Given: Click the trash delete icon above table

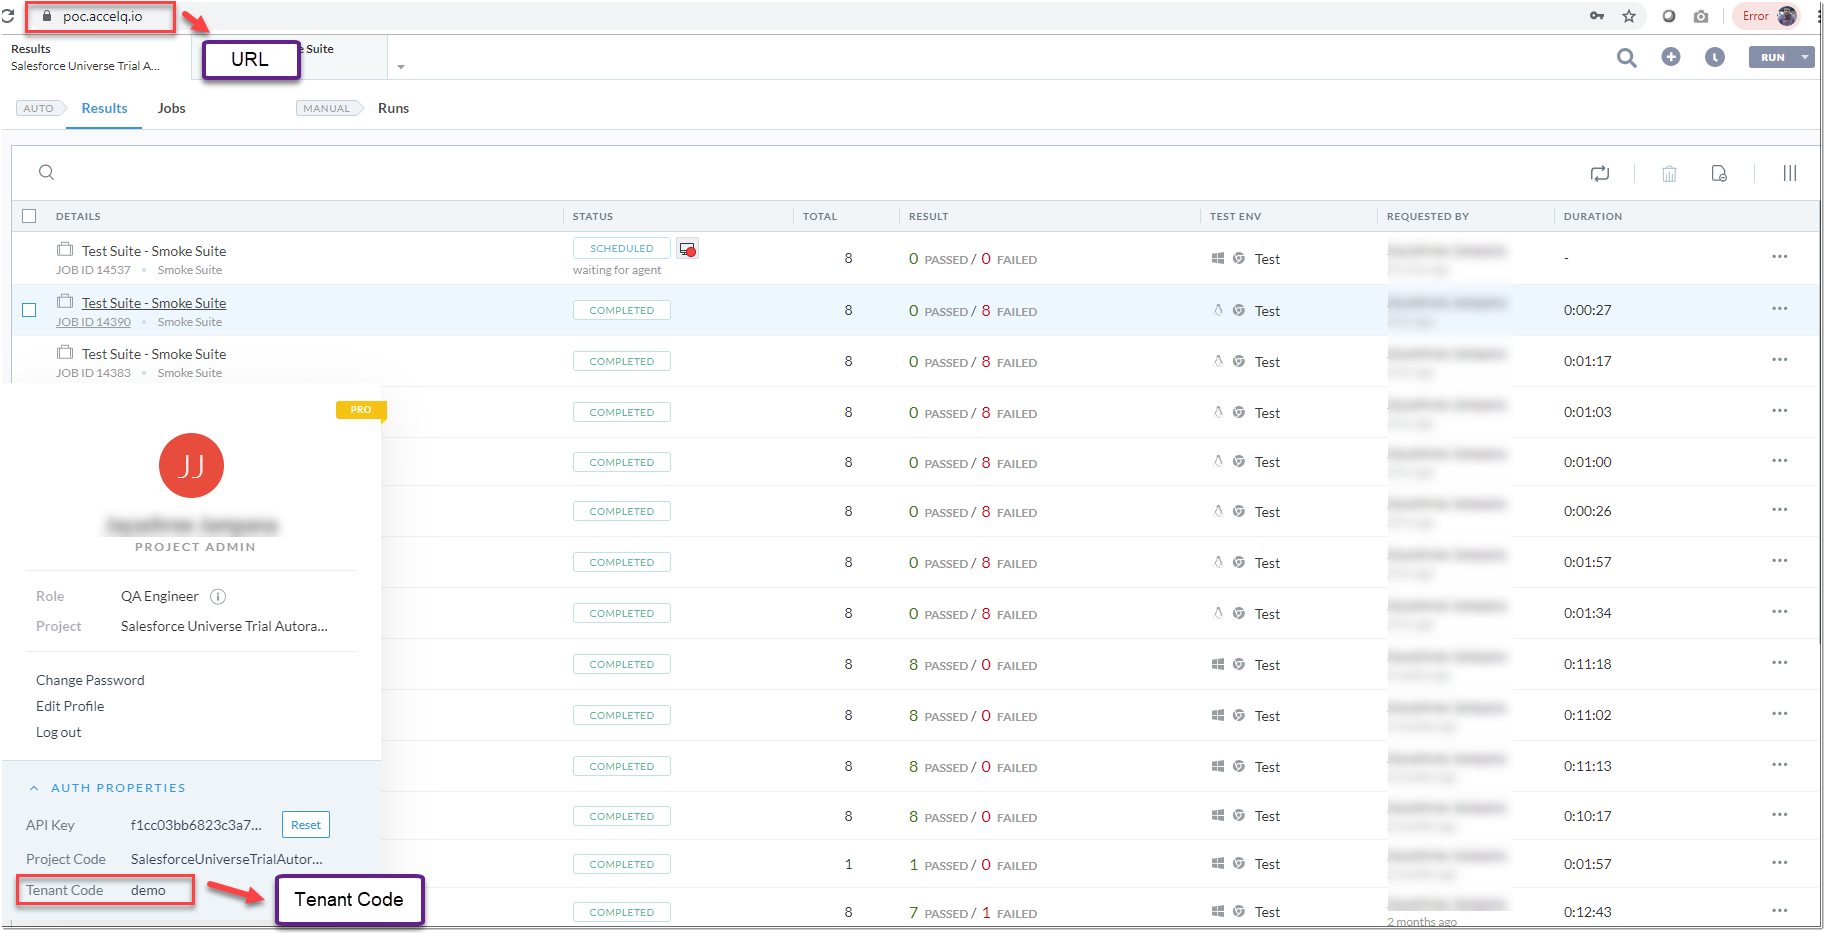Looking at the screenshot, I should 1669,174.
